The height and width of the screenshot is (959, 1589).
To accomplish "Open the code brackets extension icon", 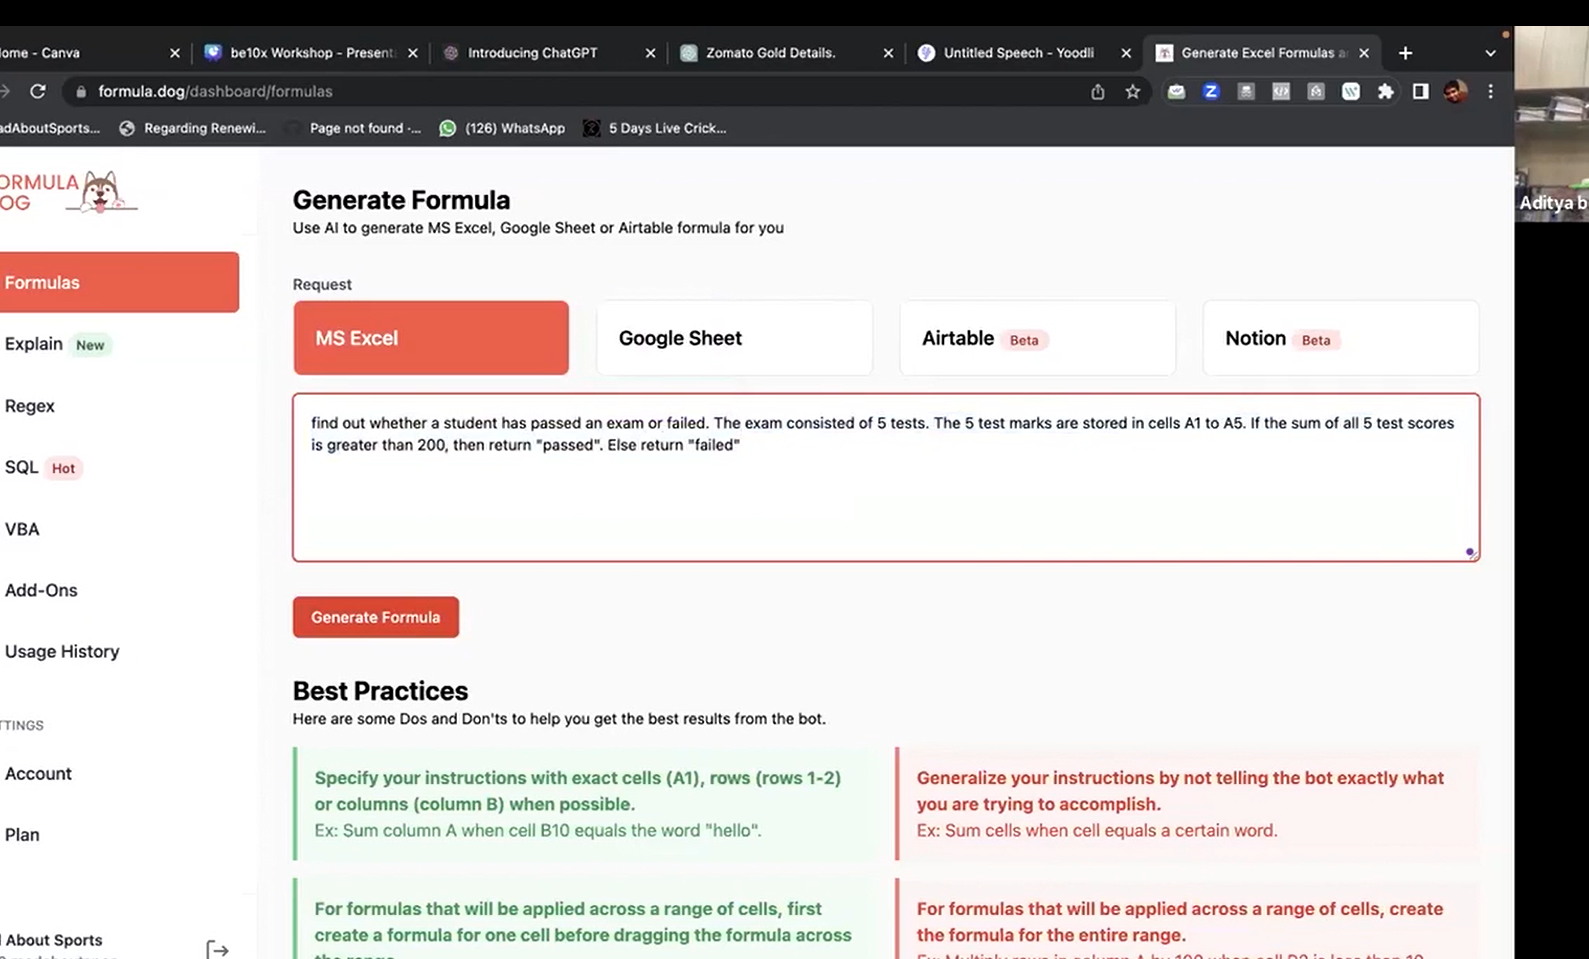I will 1281,91.
